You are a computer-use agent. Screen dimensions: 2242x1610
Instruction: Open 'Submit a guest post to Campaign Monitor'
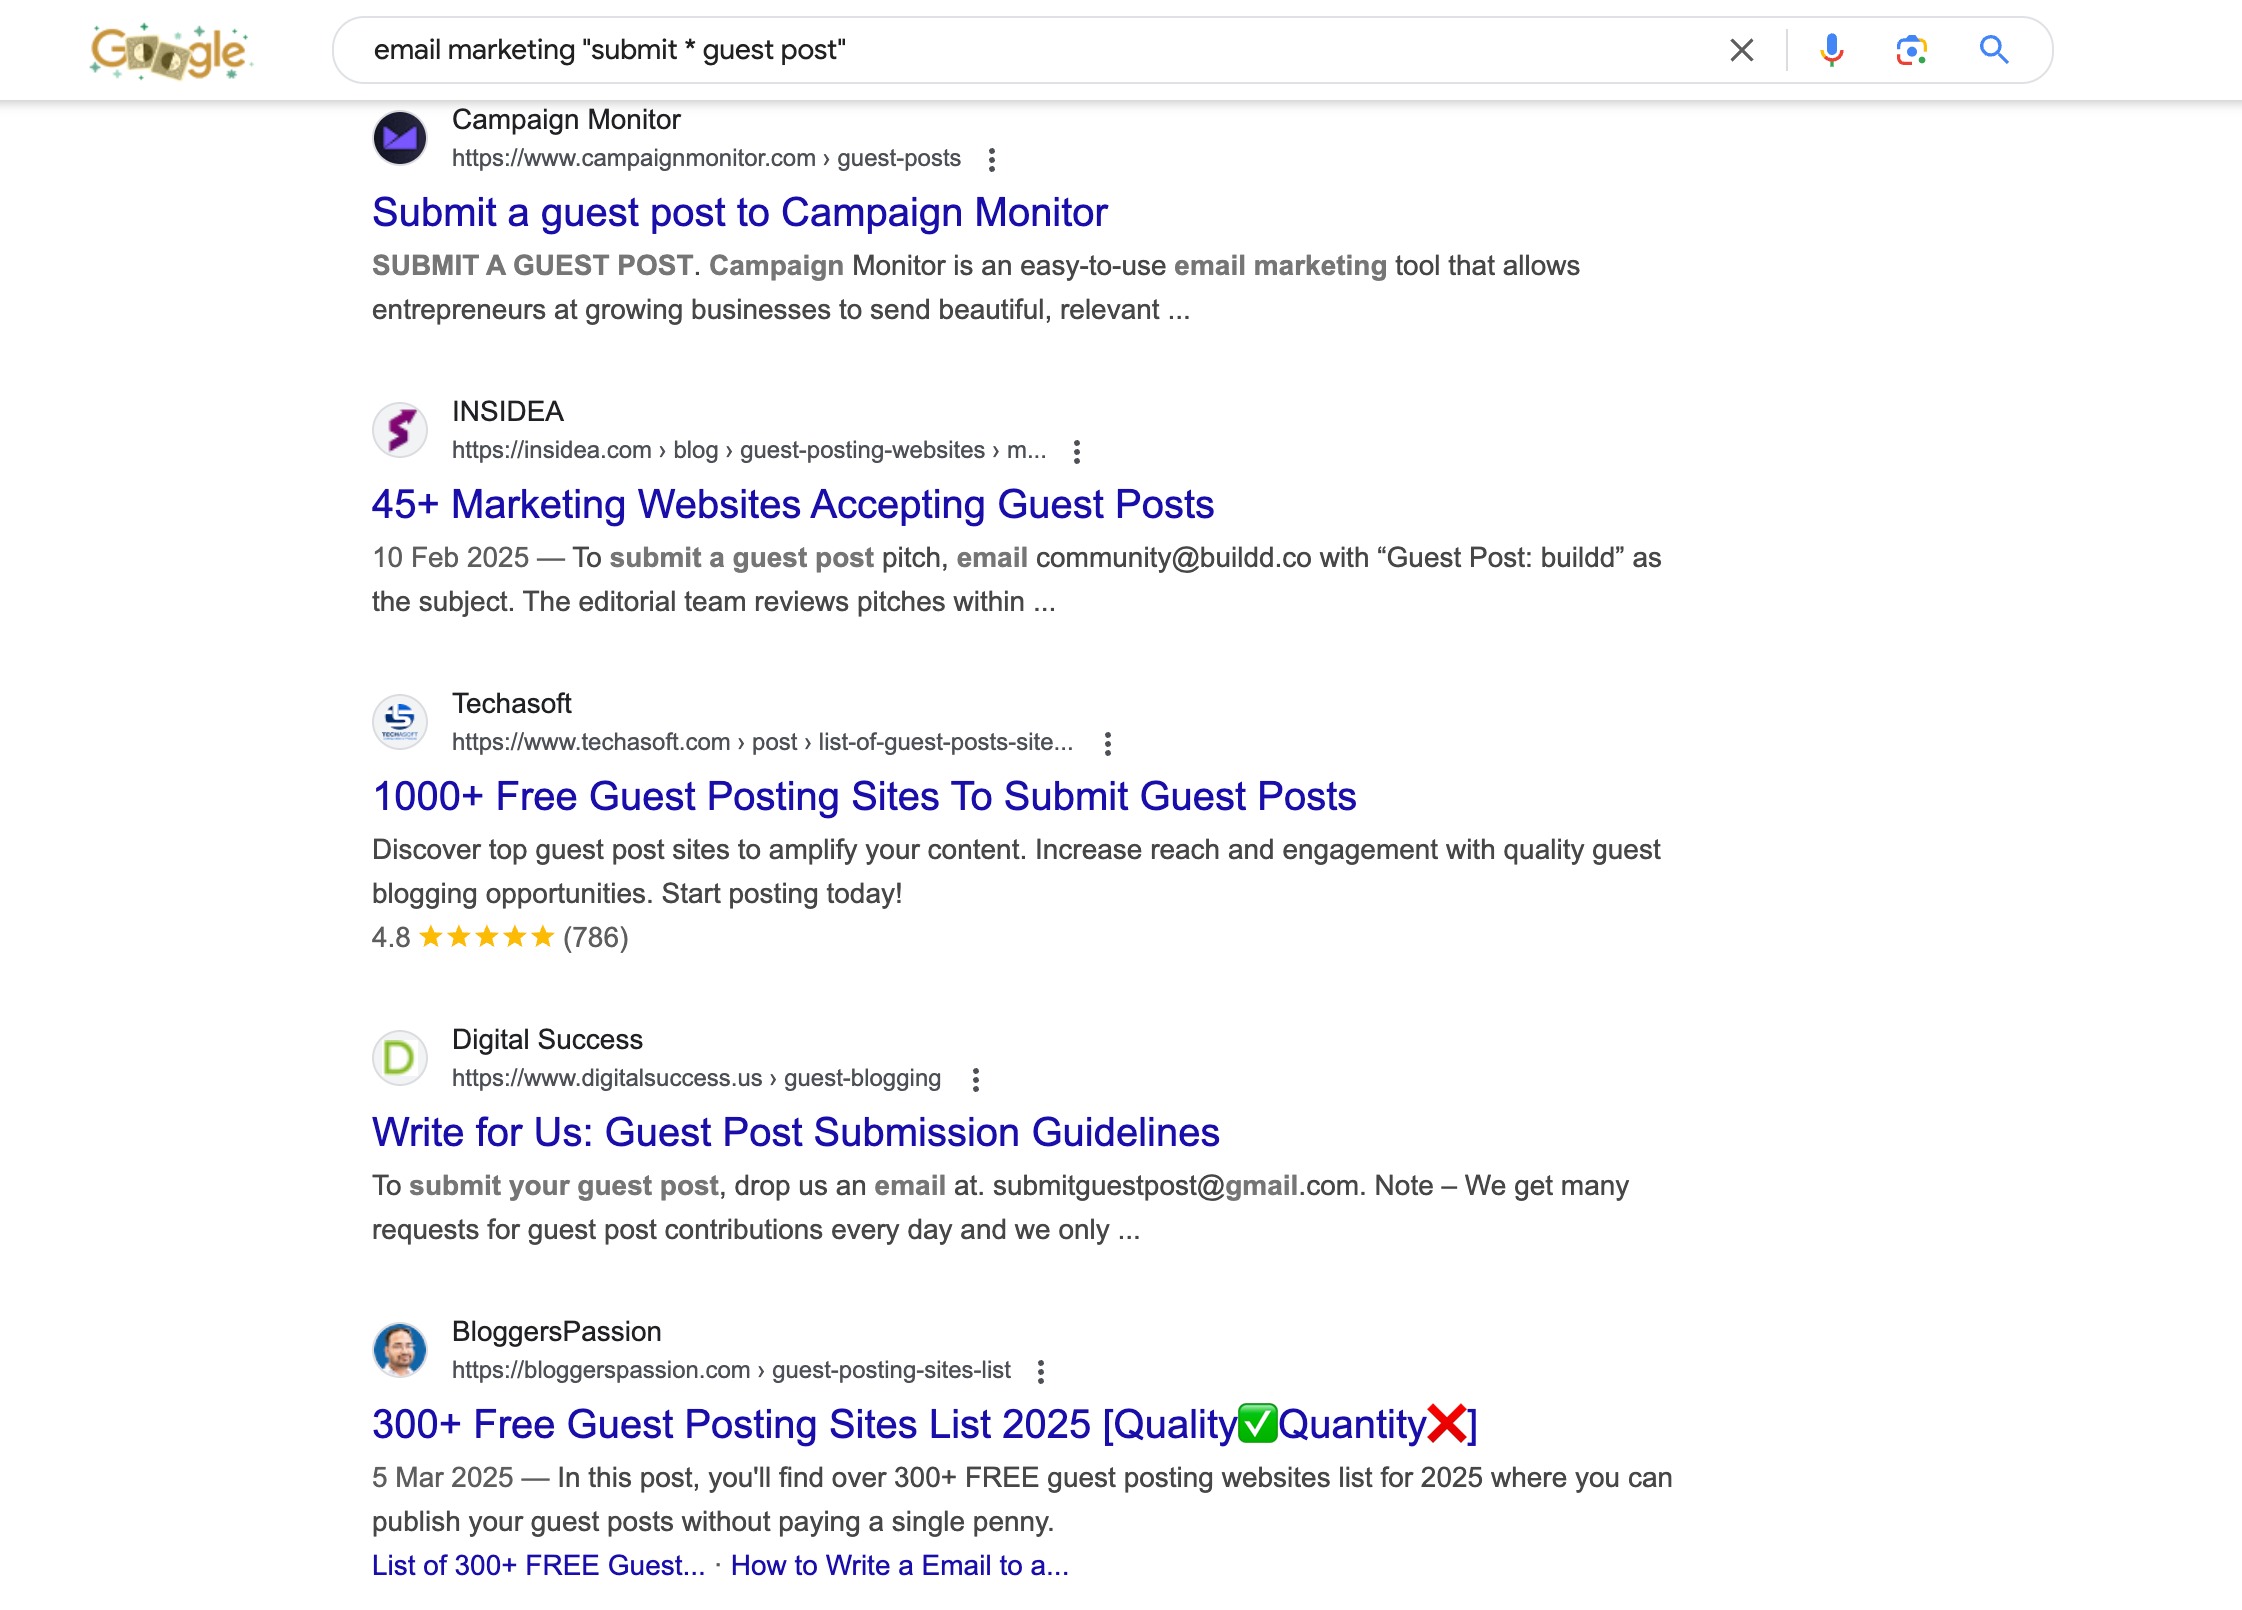click(x=740, y=212)
